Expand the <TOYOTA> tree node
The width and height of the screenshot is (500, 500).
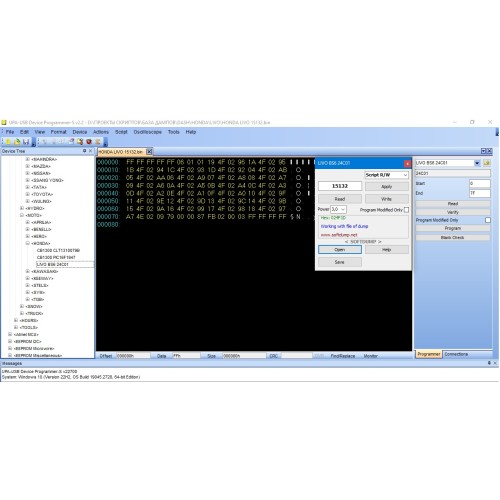pyautogui.click(x=28, y=194)
